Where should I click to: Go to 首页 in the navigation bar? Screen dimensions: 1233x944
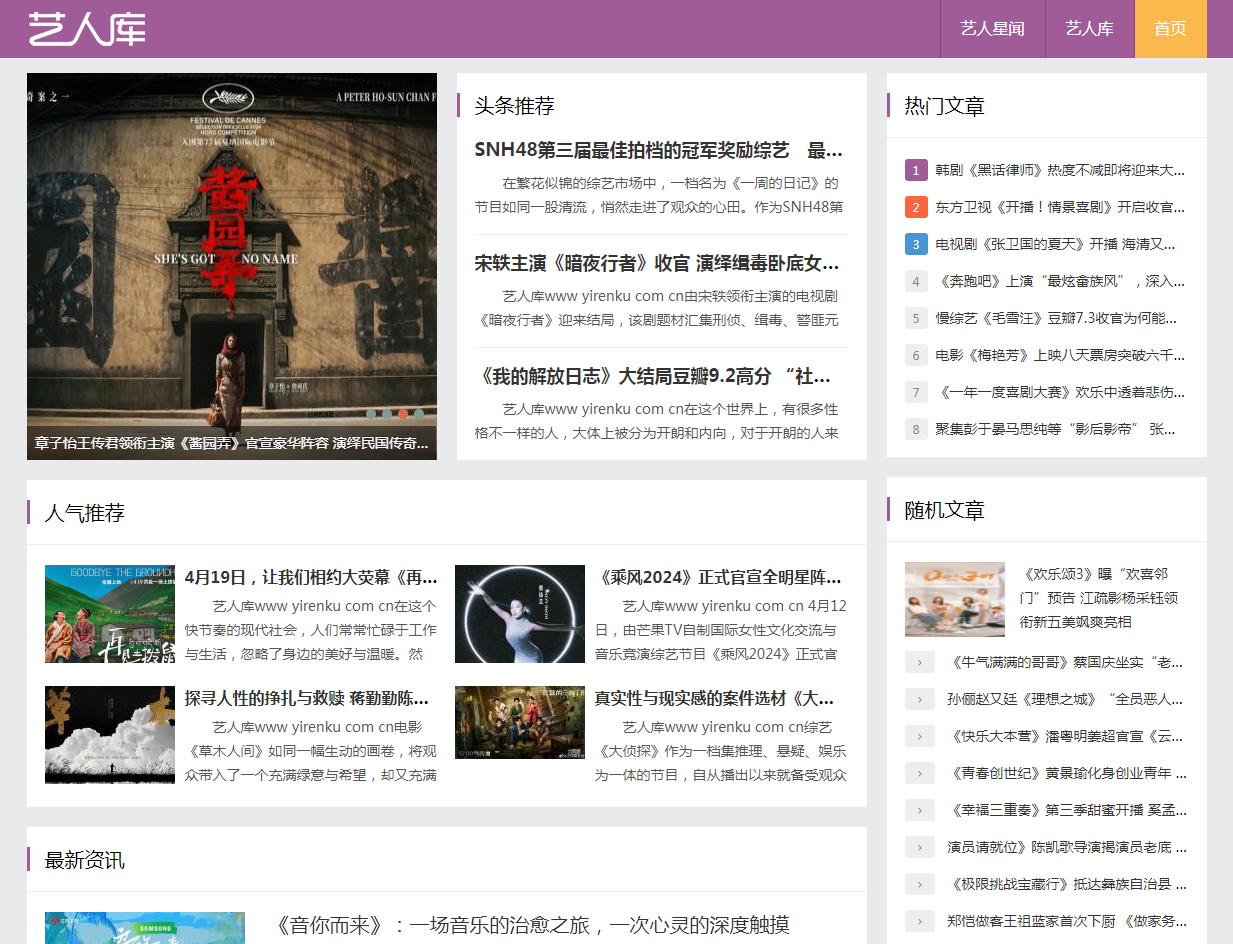point(1170,29)
